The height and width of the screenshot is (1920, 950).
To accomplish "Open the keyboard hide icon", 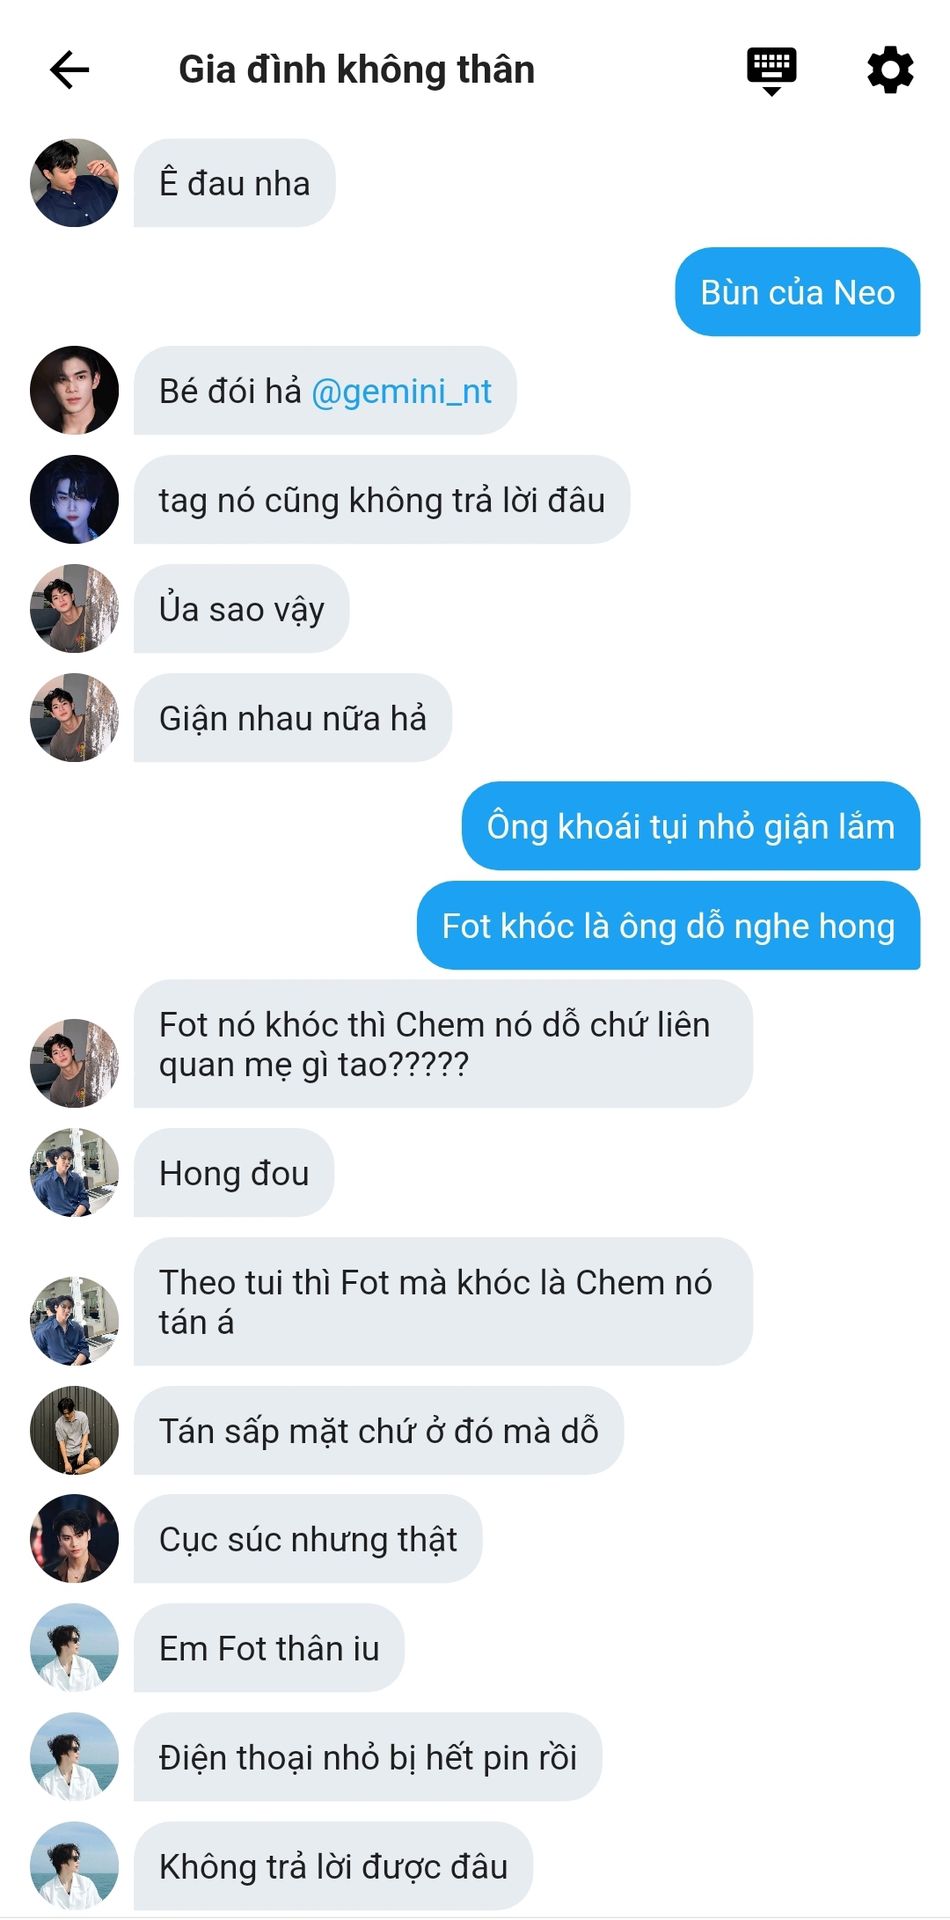I will coord(771,71).
